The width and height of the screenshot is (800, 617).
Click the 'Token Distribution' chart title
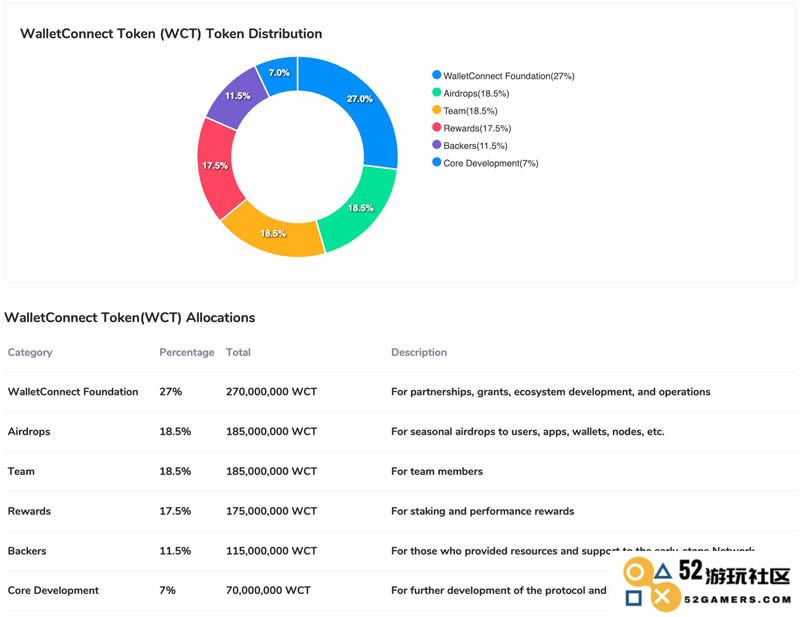171,34
